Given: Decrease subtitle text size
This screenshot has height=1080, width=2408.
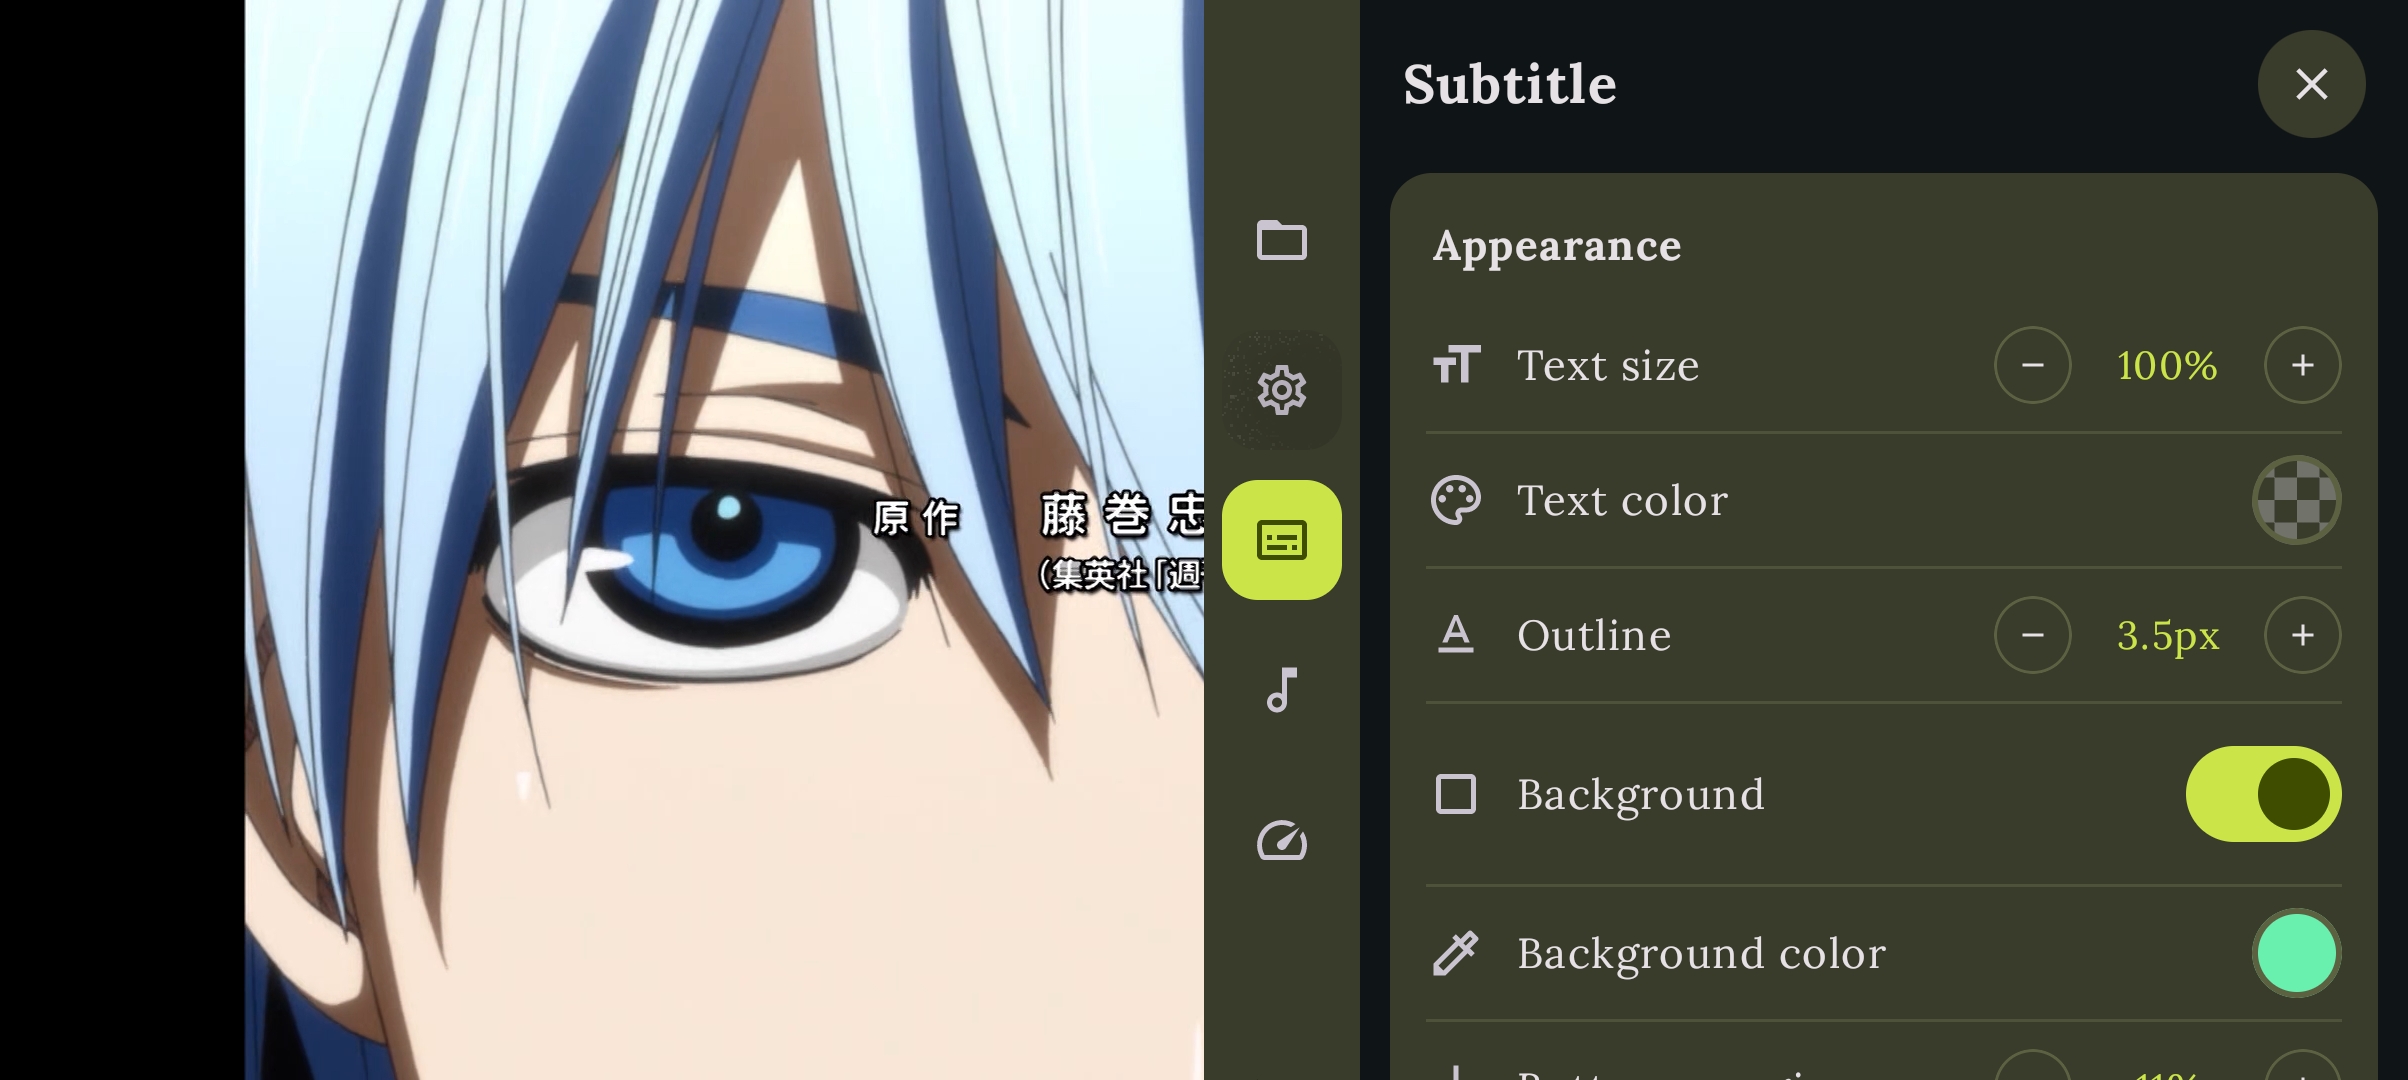Looking at the screenshot, I should tap(2032, 365).
